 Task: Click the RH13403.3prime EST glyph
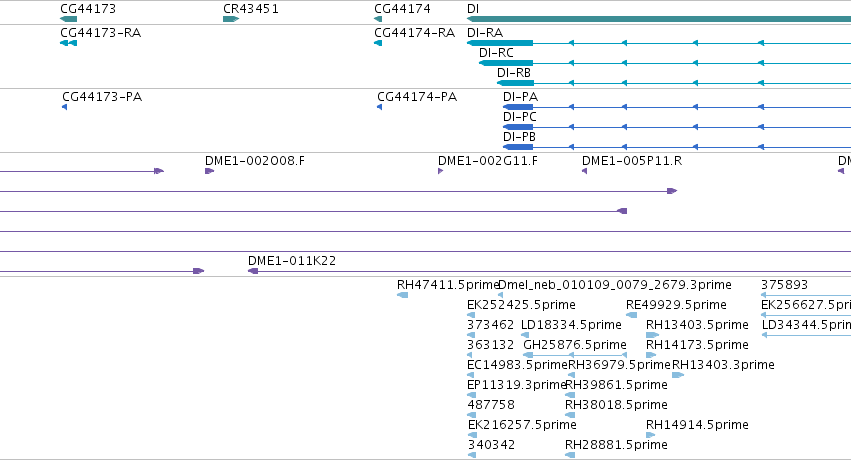click(678, 375)
